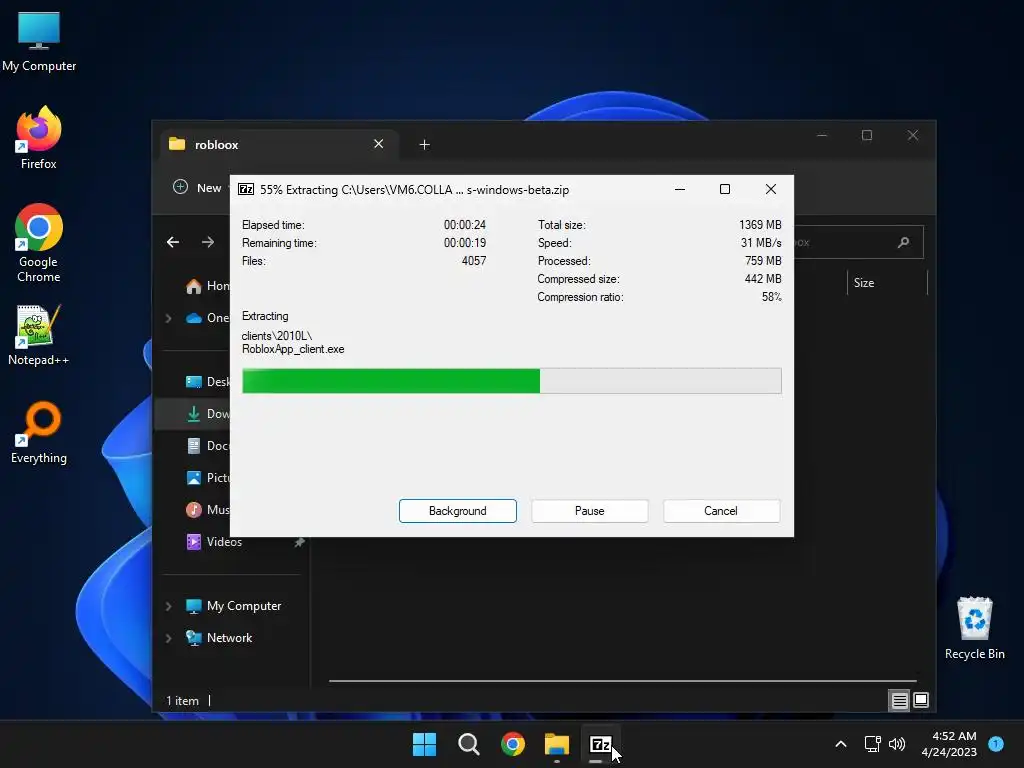Close the 7-Zip extracting dialog
1024x768 pixels.
click(x=771, y=189)
